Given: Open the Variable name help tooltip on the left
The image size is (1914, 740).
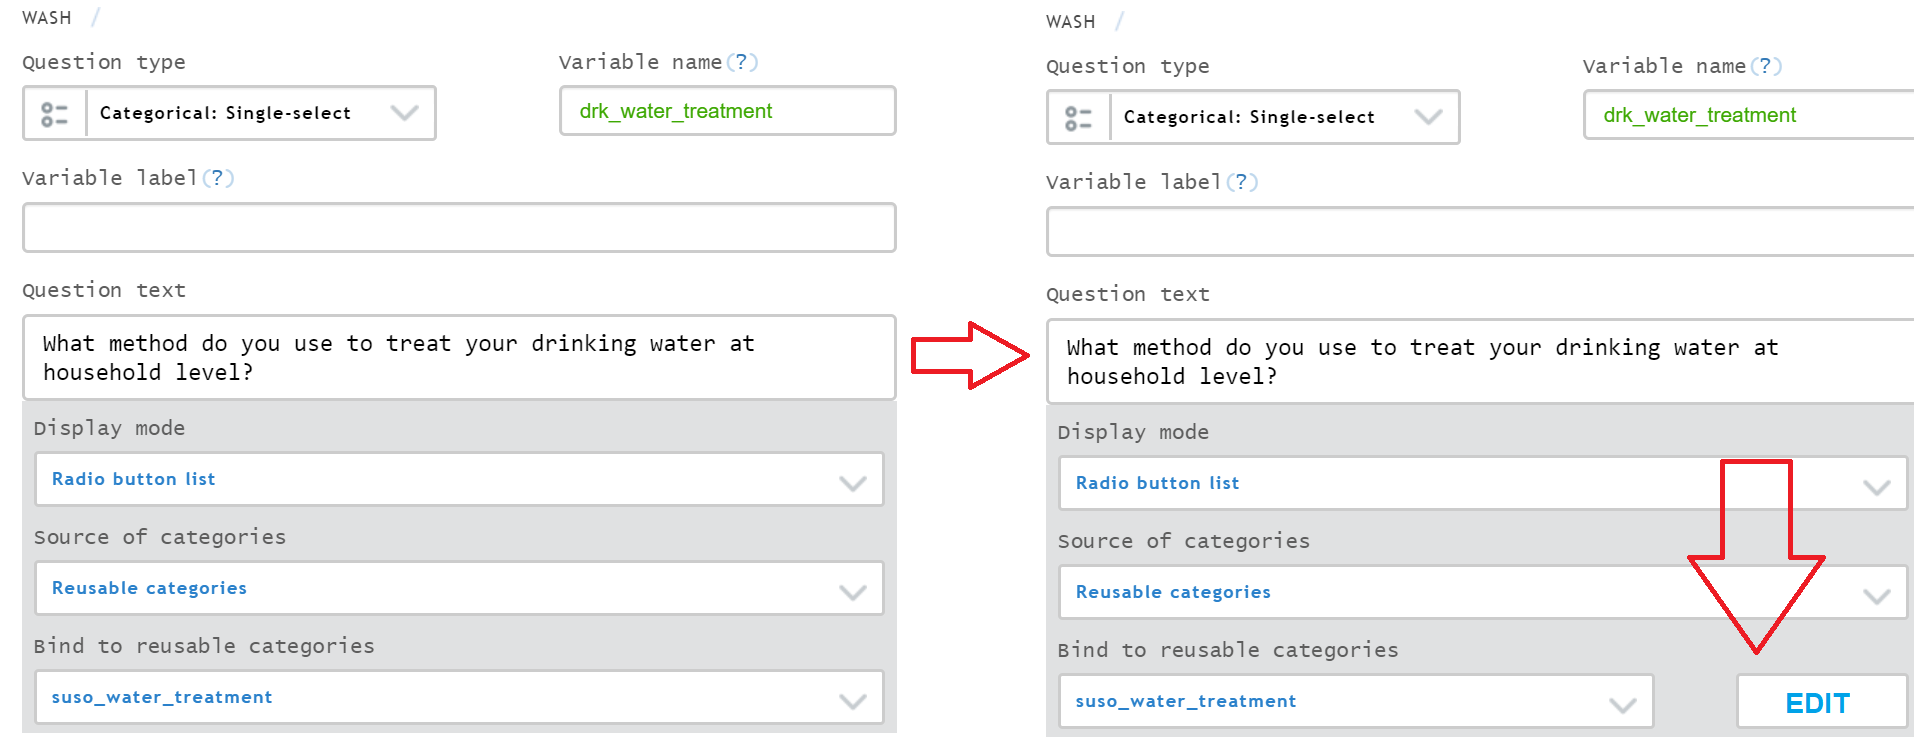Looking at the screenshot, I should pos(742,61).
